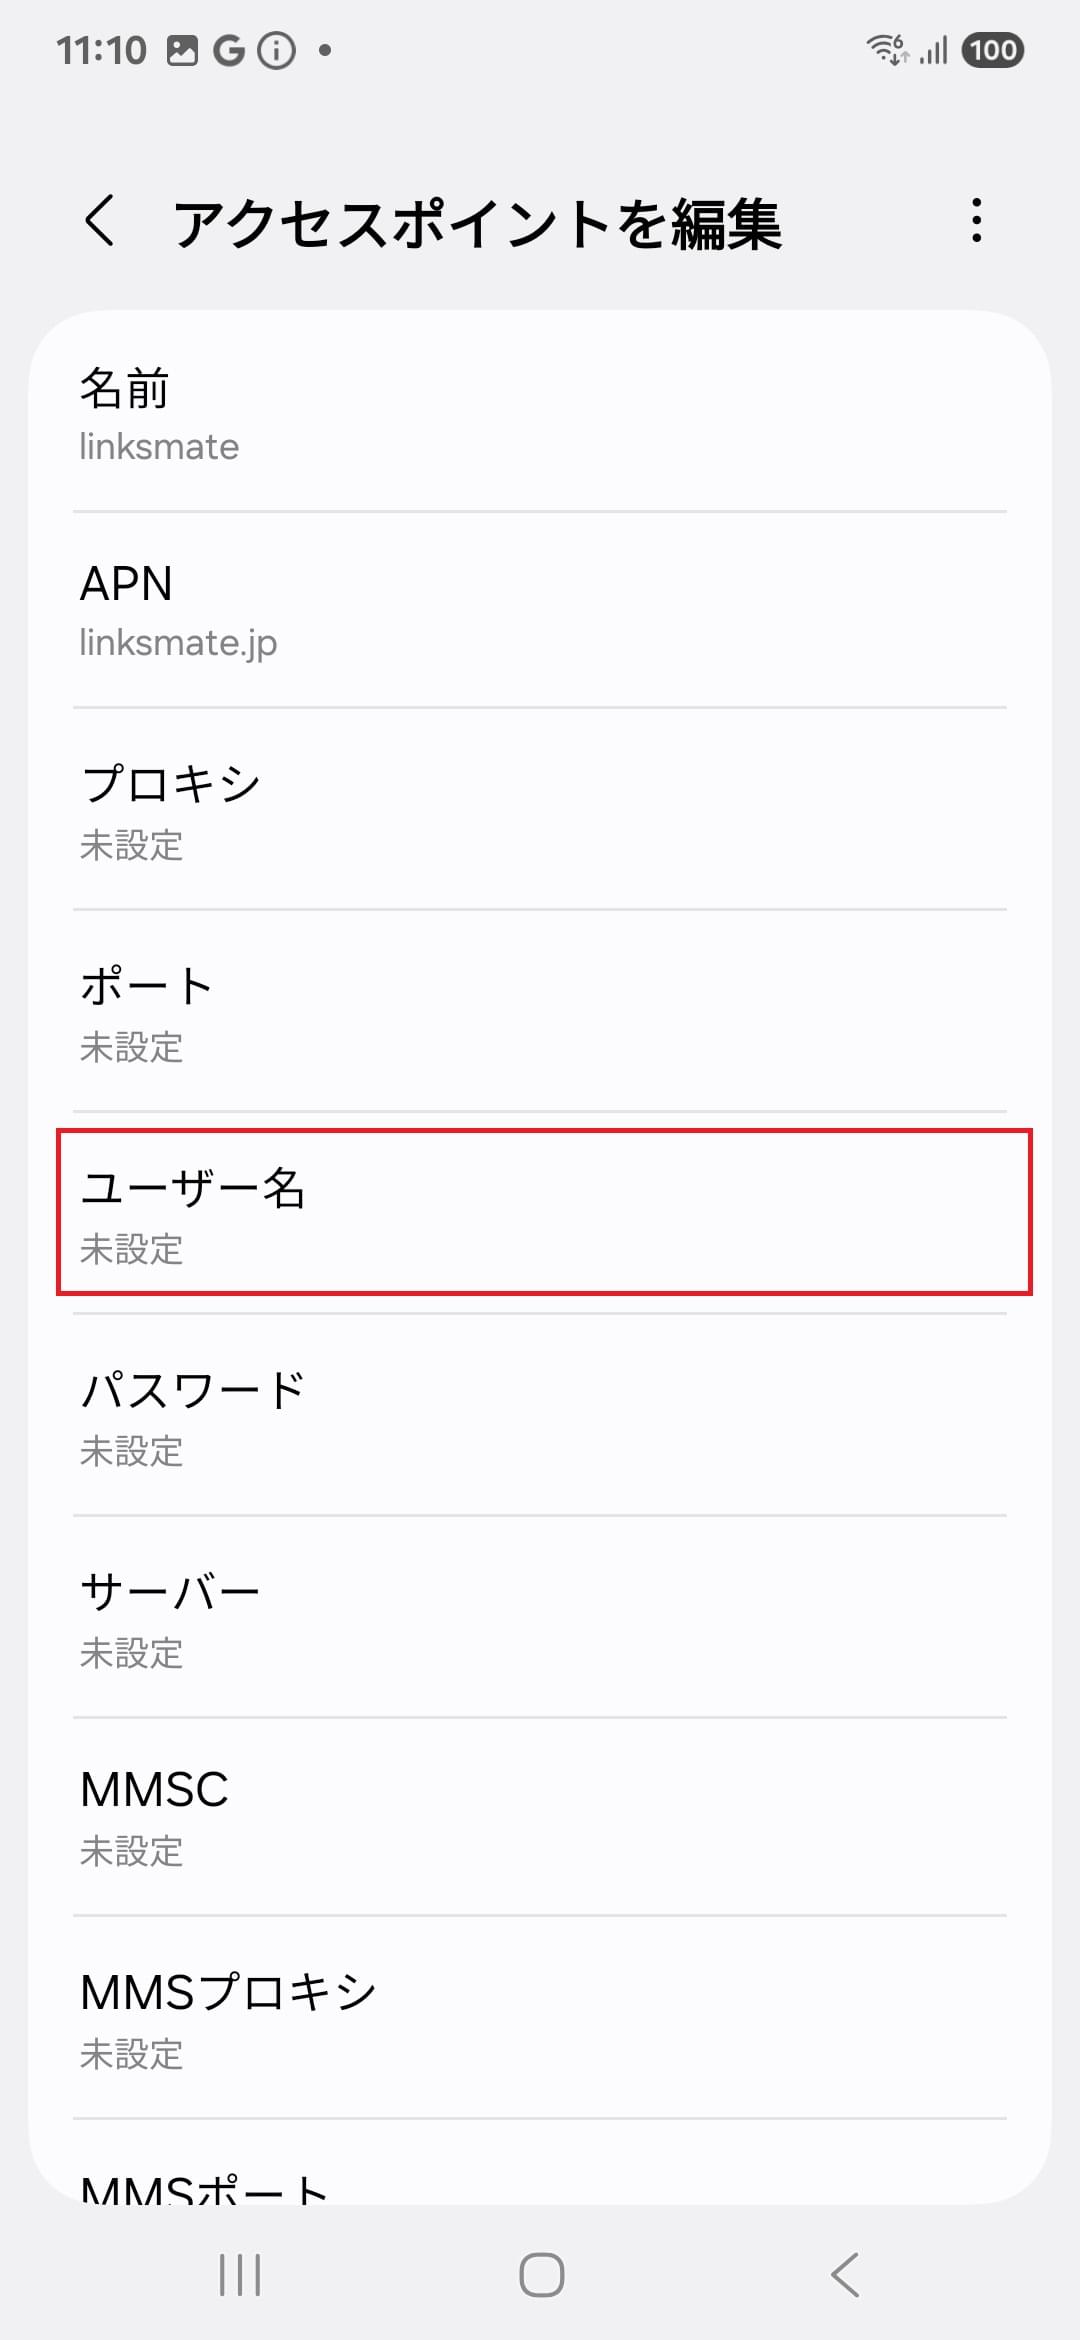The height and width of the screenshot is (2340, 1080).
Task: Tap the mobile signal strength icon
Action: coord(934,50)
